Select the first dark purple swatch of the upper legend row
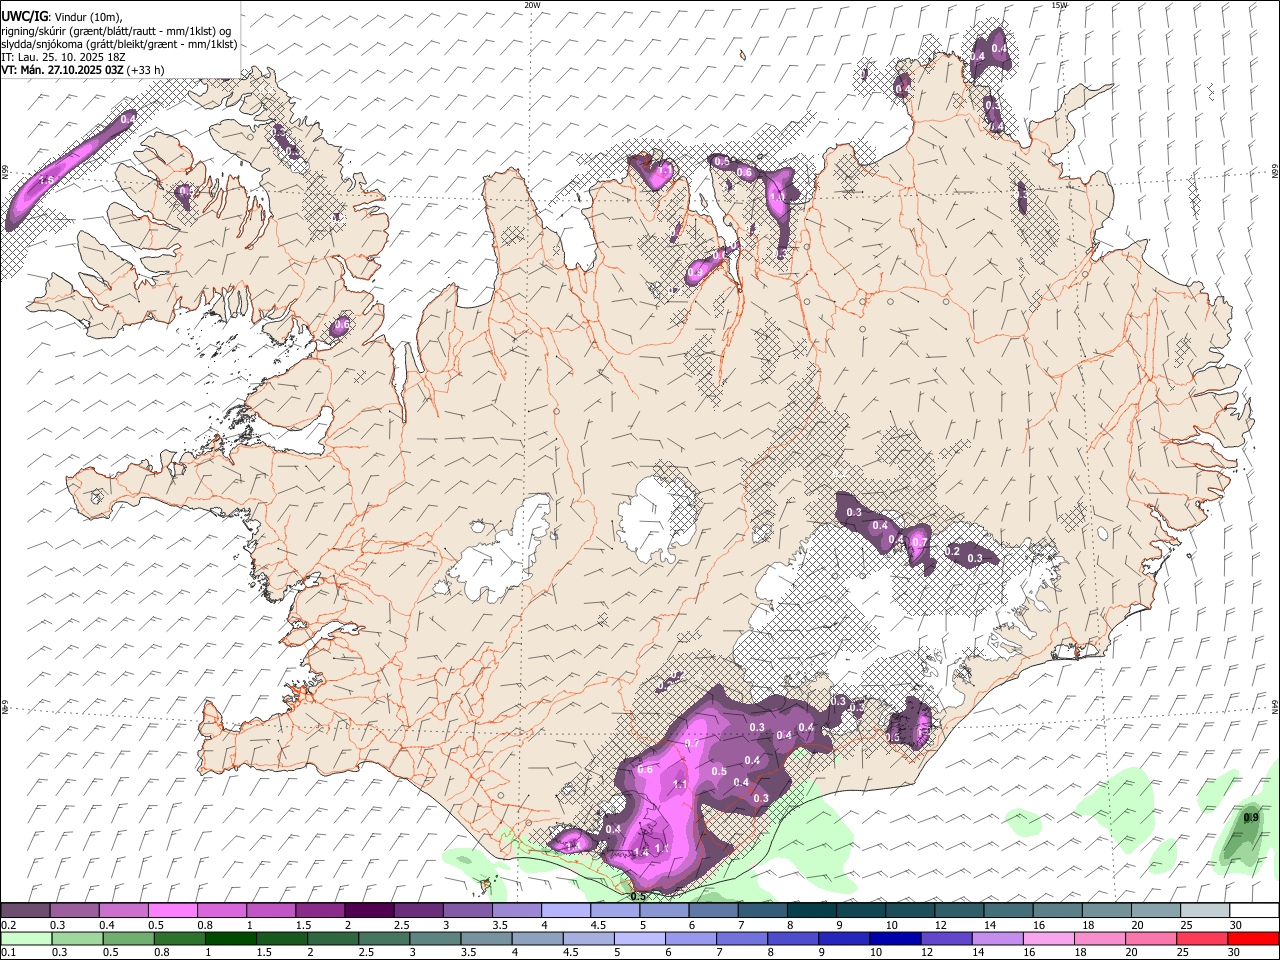 [25, 911]
